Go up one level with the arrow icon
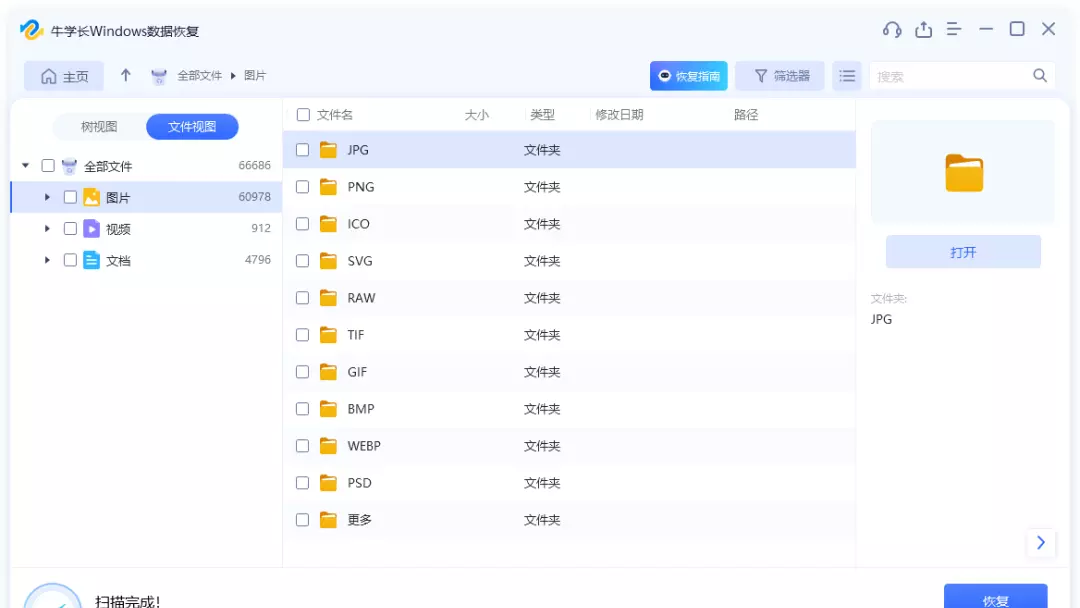This screenshot has width=1080, height=608. pyautogui.click(x=125, y=75)
